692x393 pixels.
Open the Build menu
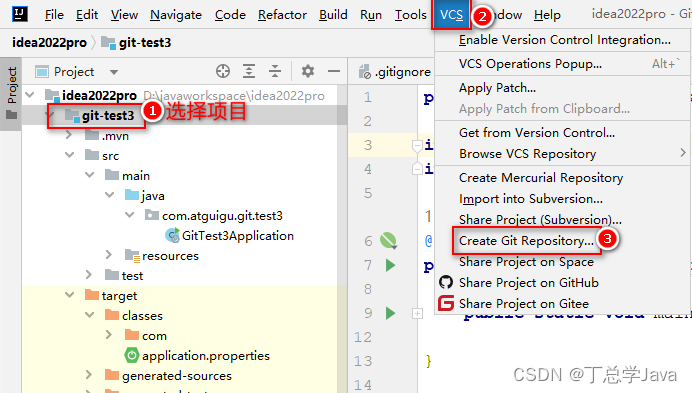[x=333, y=15]
